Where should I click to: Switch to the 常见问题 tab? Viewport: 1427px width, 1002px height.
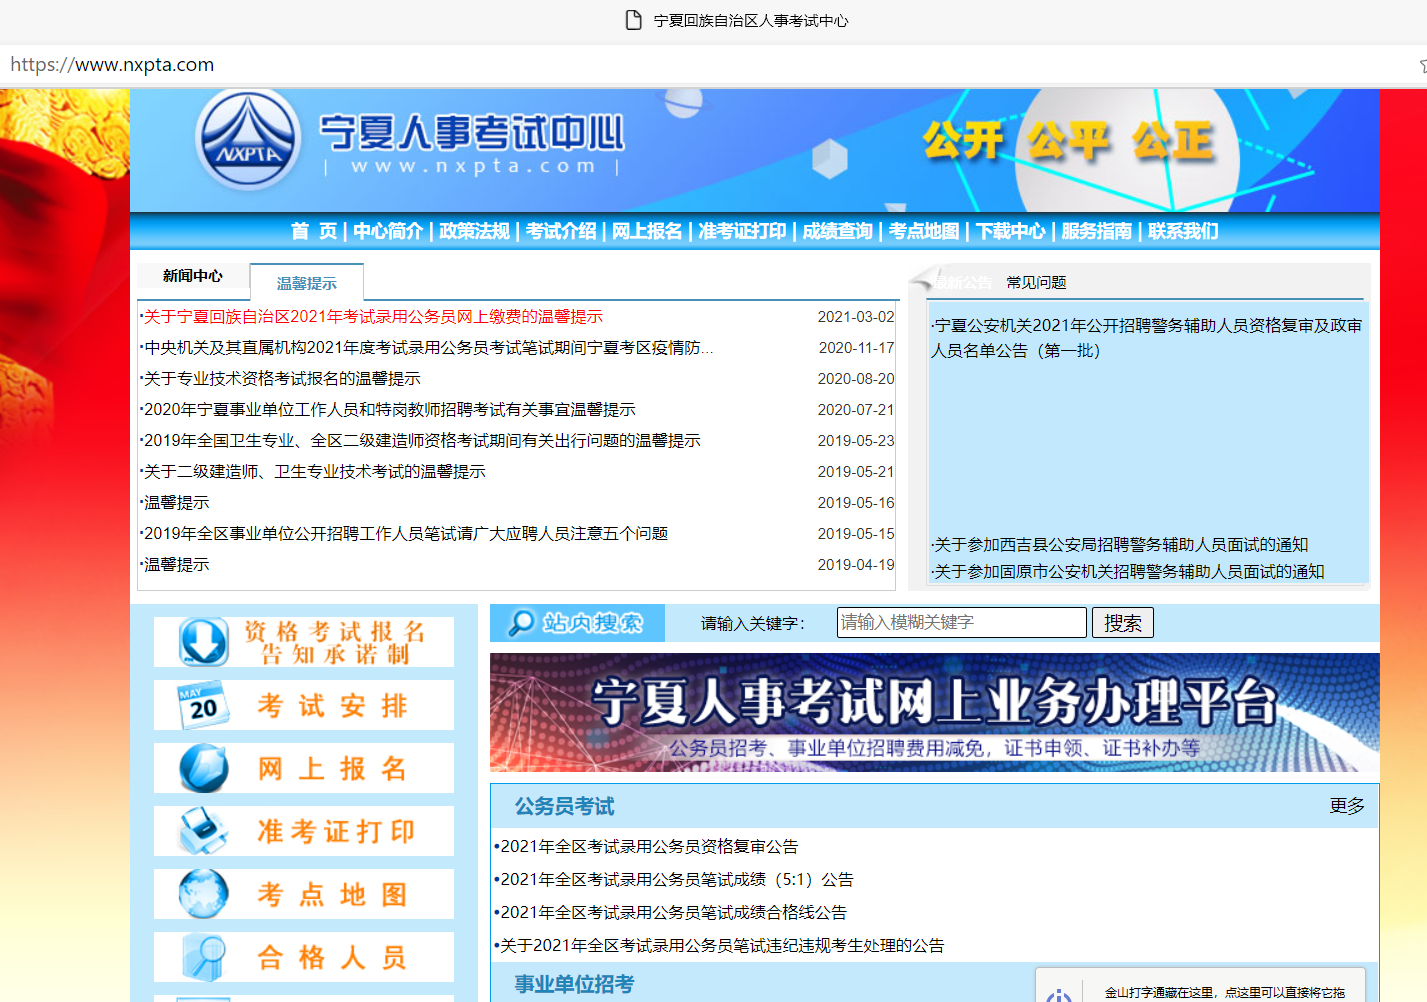point(1036,283)
